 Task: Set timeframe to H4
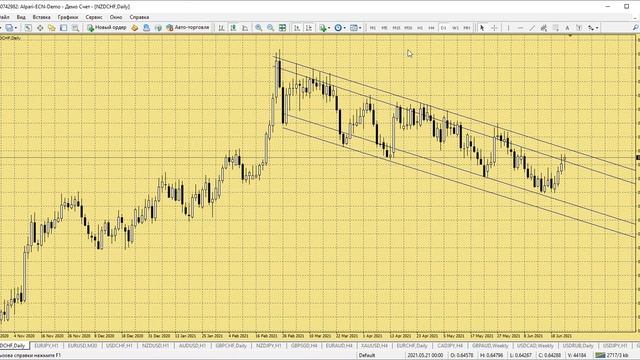pos(431,28)
